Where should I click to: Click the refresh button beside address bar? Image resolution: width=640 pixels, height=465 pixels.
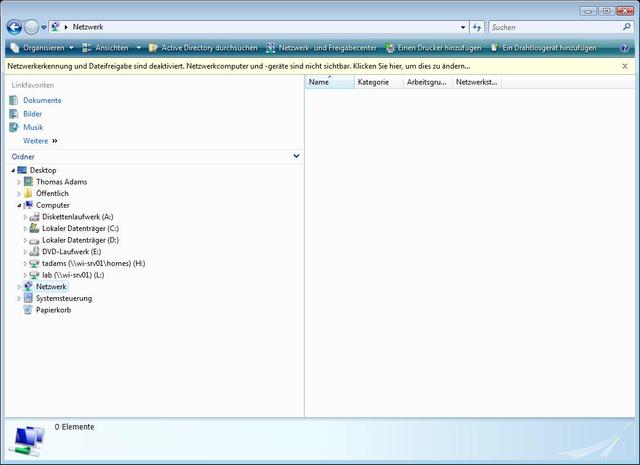(477, 27)
